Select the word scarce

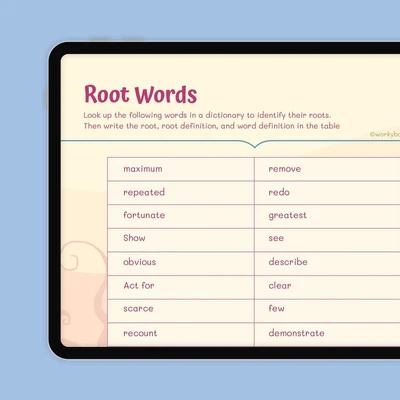point(138,309)
